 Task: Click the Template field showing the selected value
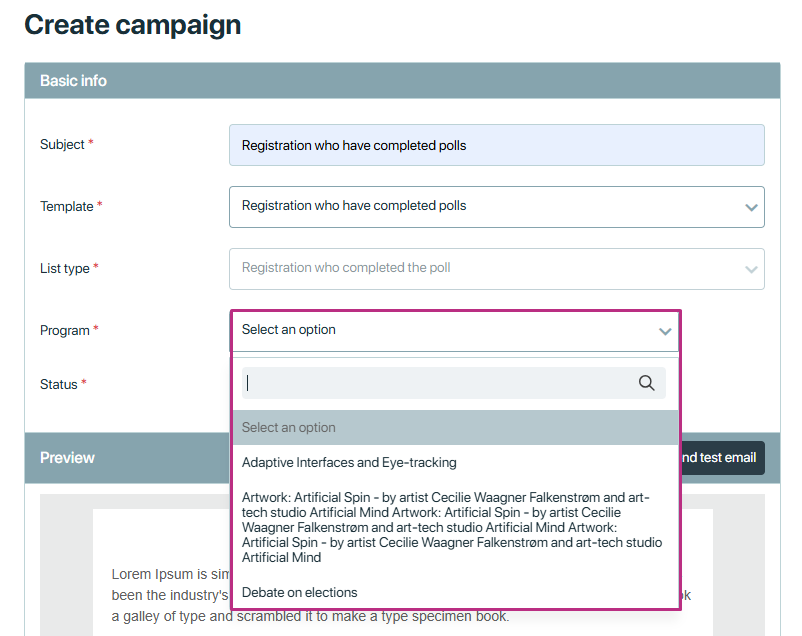pyautogui.click(x=497, y=207)
